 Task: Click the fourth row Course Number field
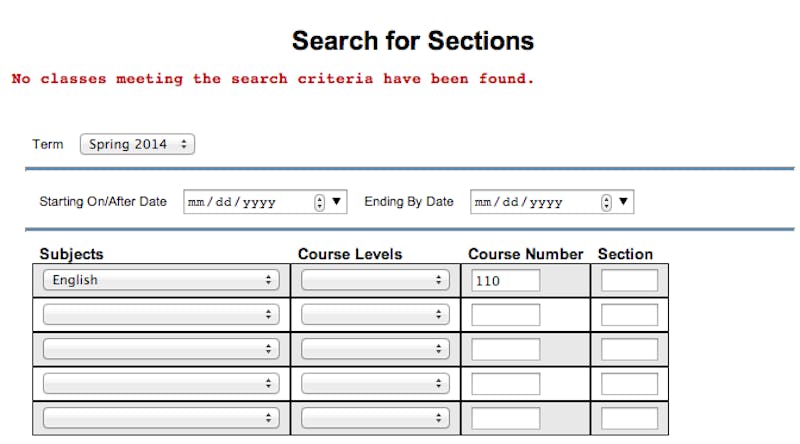[x=505, y=384]
